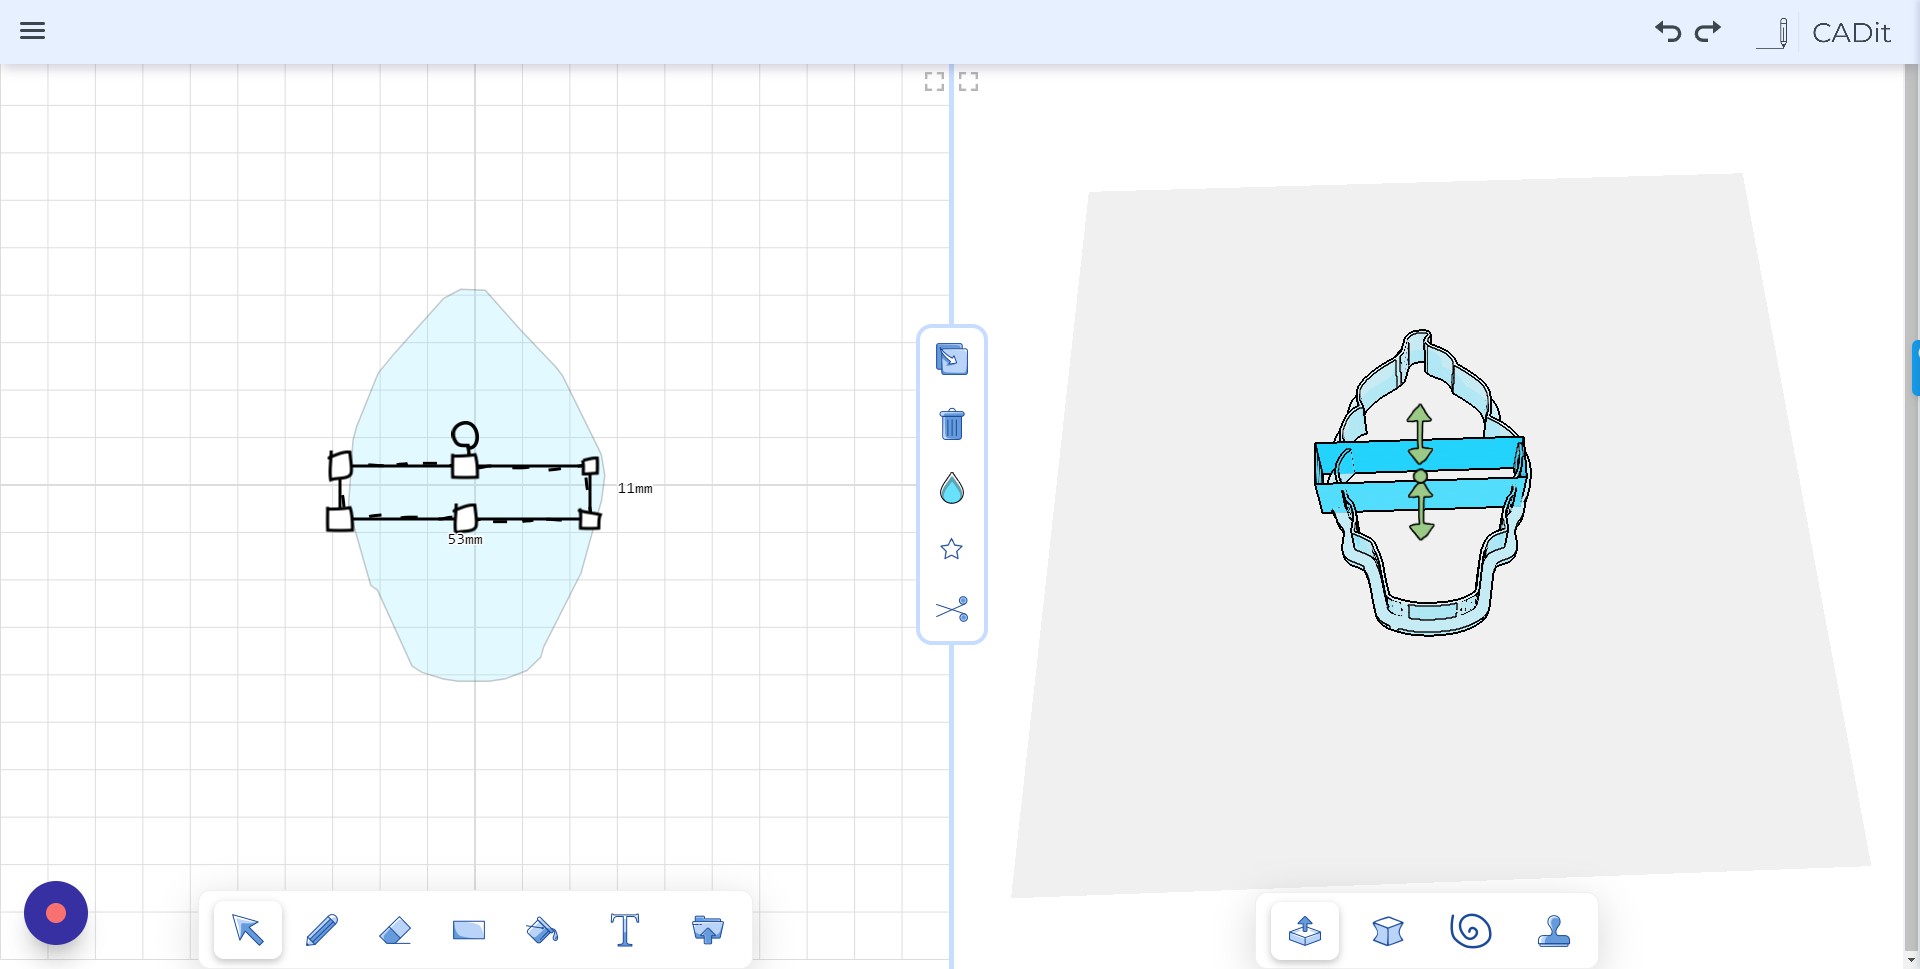Click the top-left resize handle of rectangle
Screen dimensions: 1920x969
coord(340,466)
